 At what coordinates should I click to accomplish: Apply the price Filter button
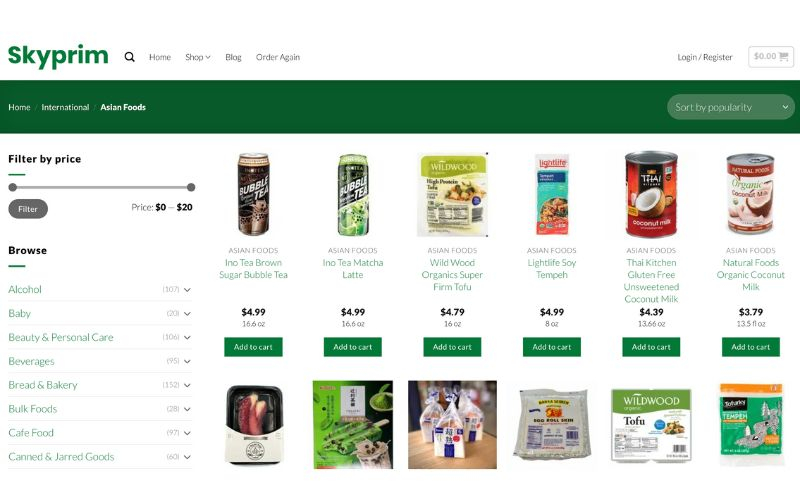[x=28, y=209]
